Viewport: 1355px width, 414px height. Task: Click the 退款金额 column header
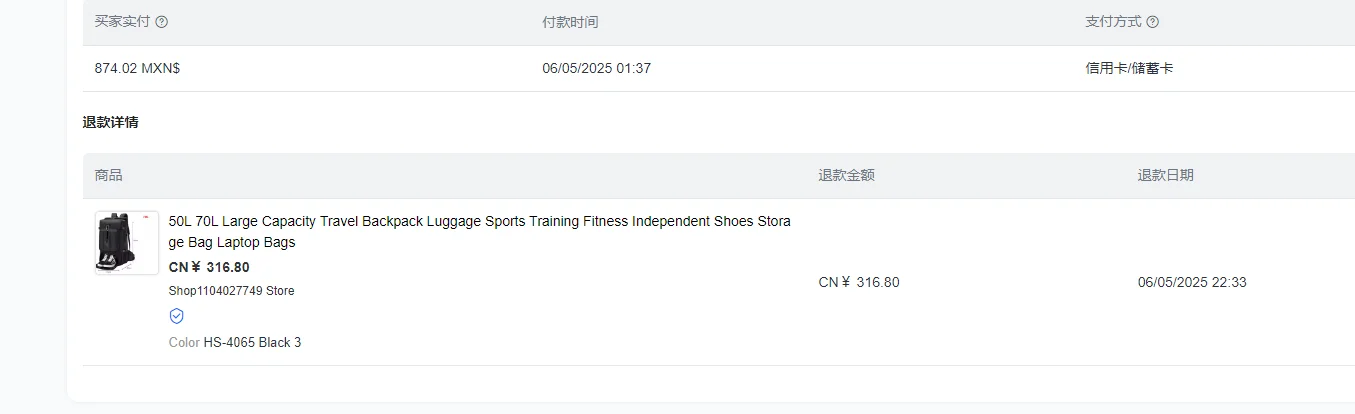tap(846, 175)
